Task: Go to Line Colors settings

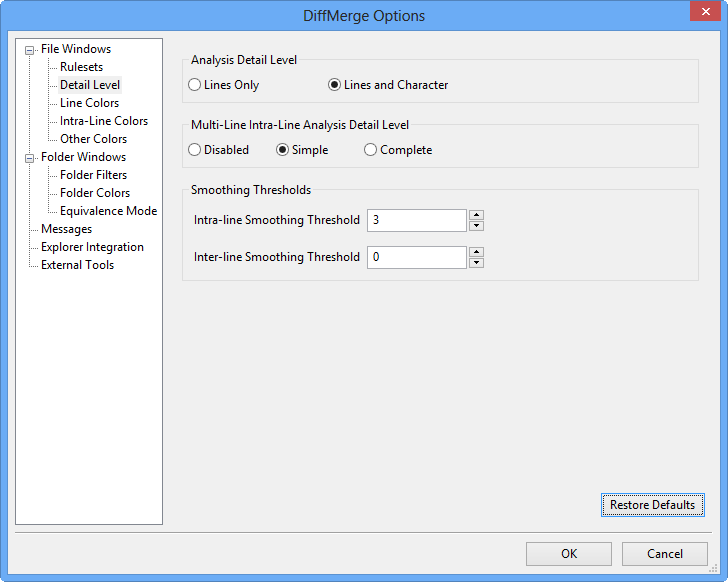Action: pos(89,103)
